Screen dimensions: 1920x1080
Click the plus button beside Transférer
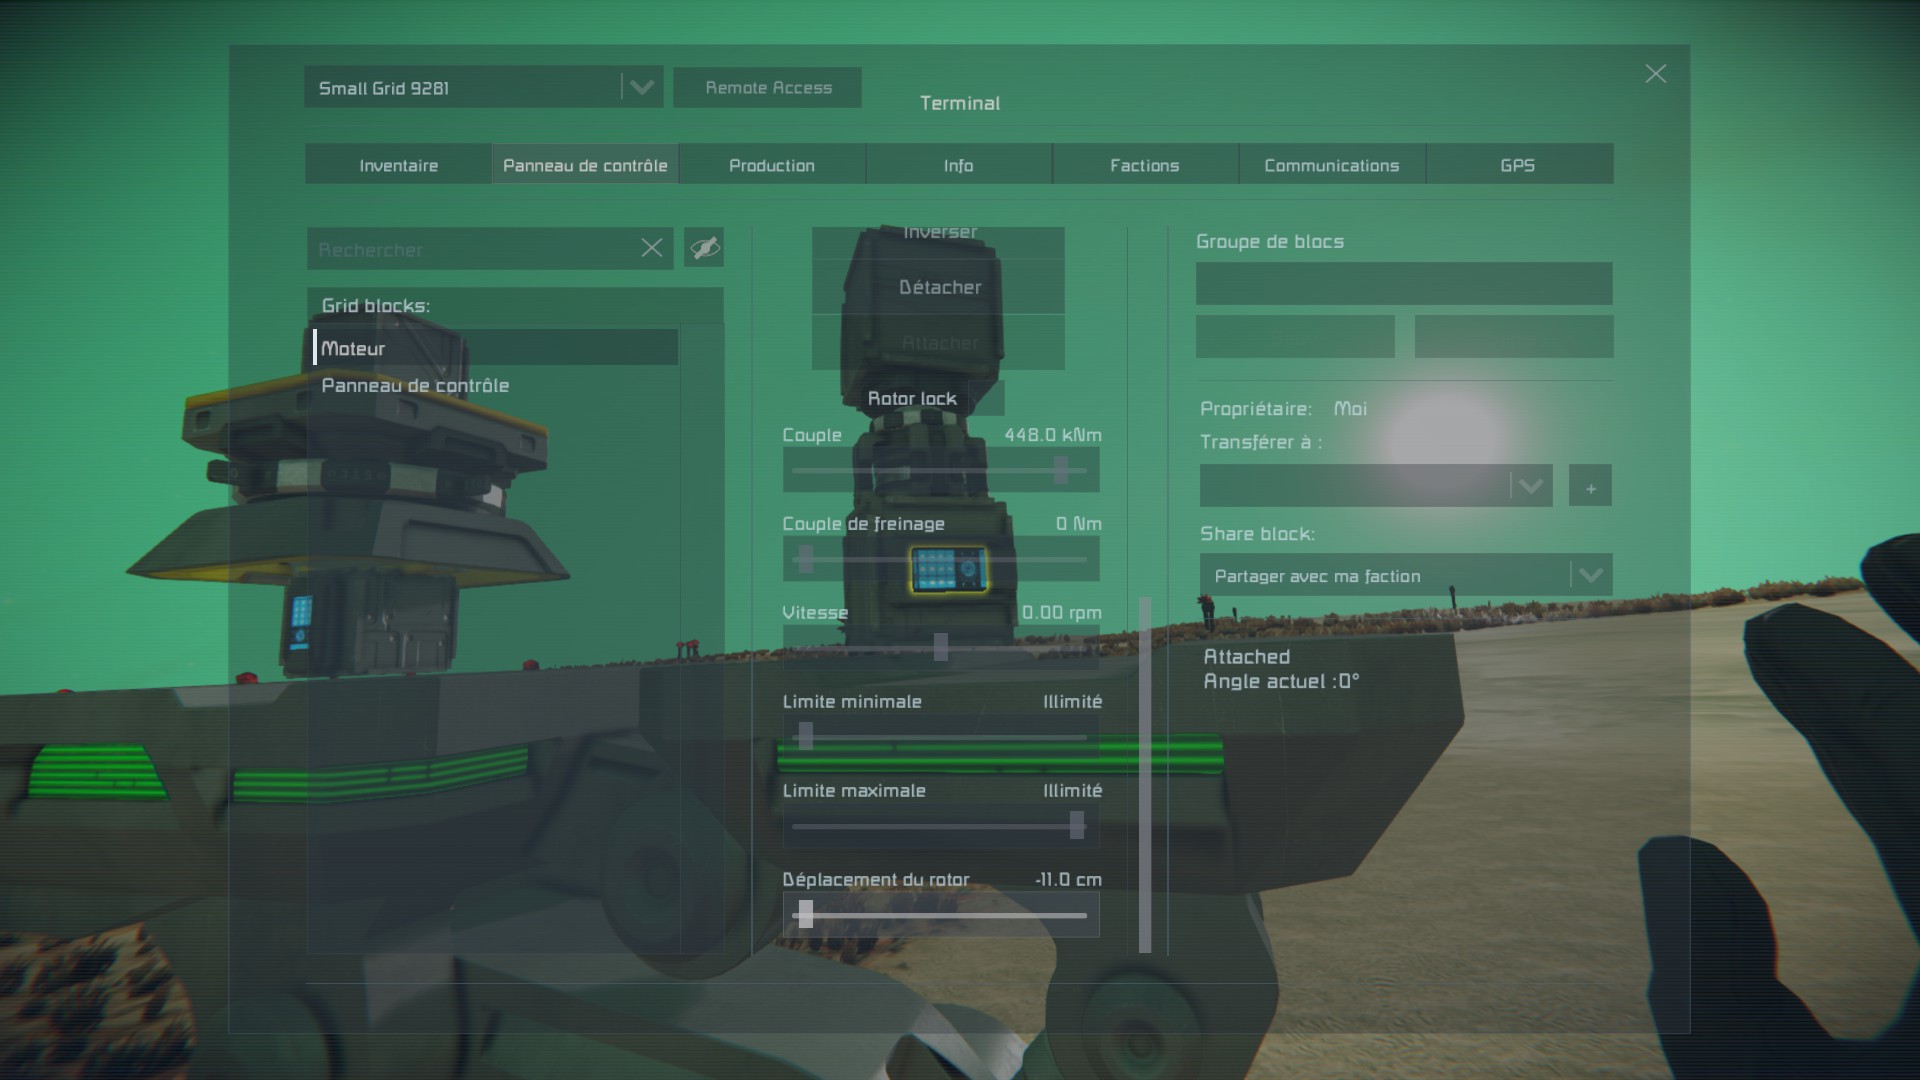1590,487
